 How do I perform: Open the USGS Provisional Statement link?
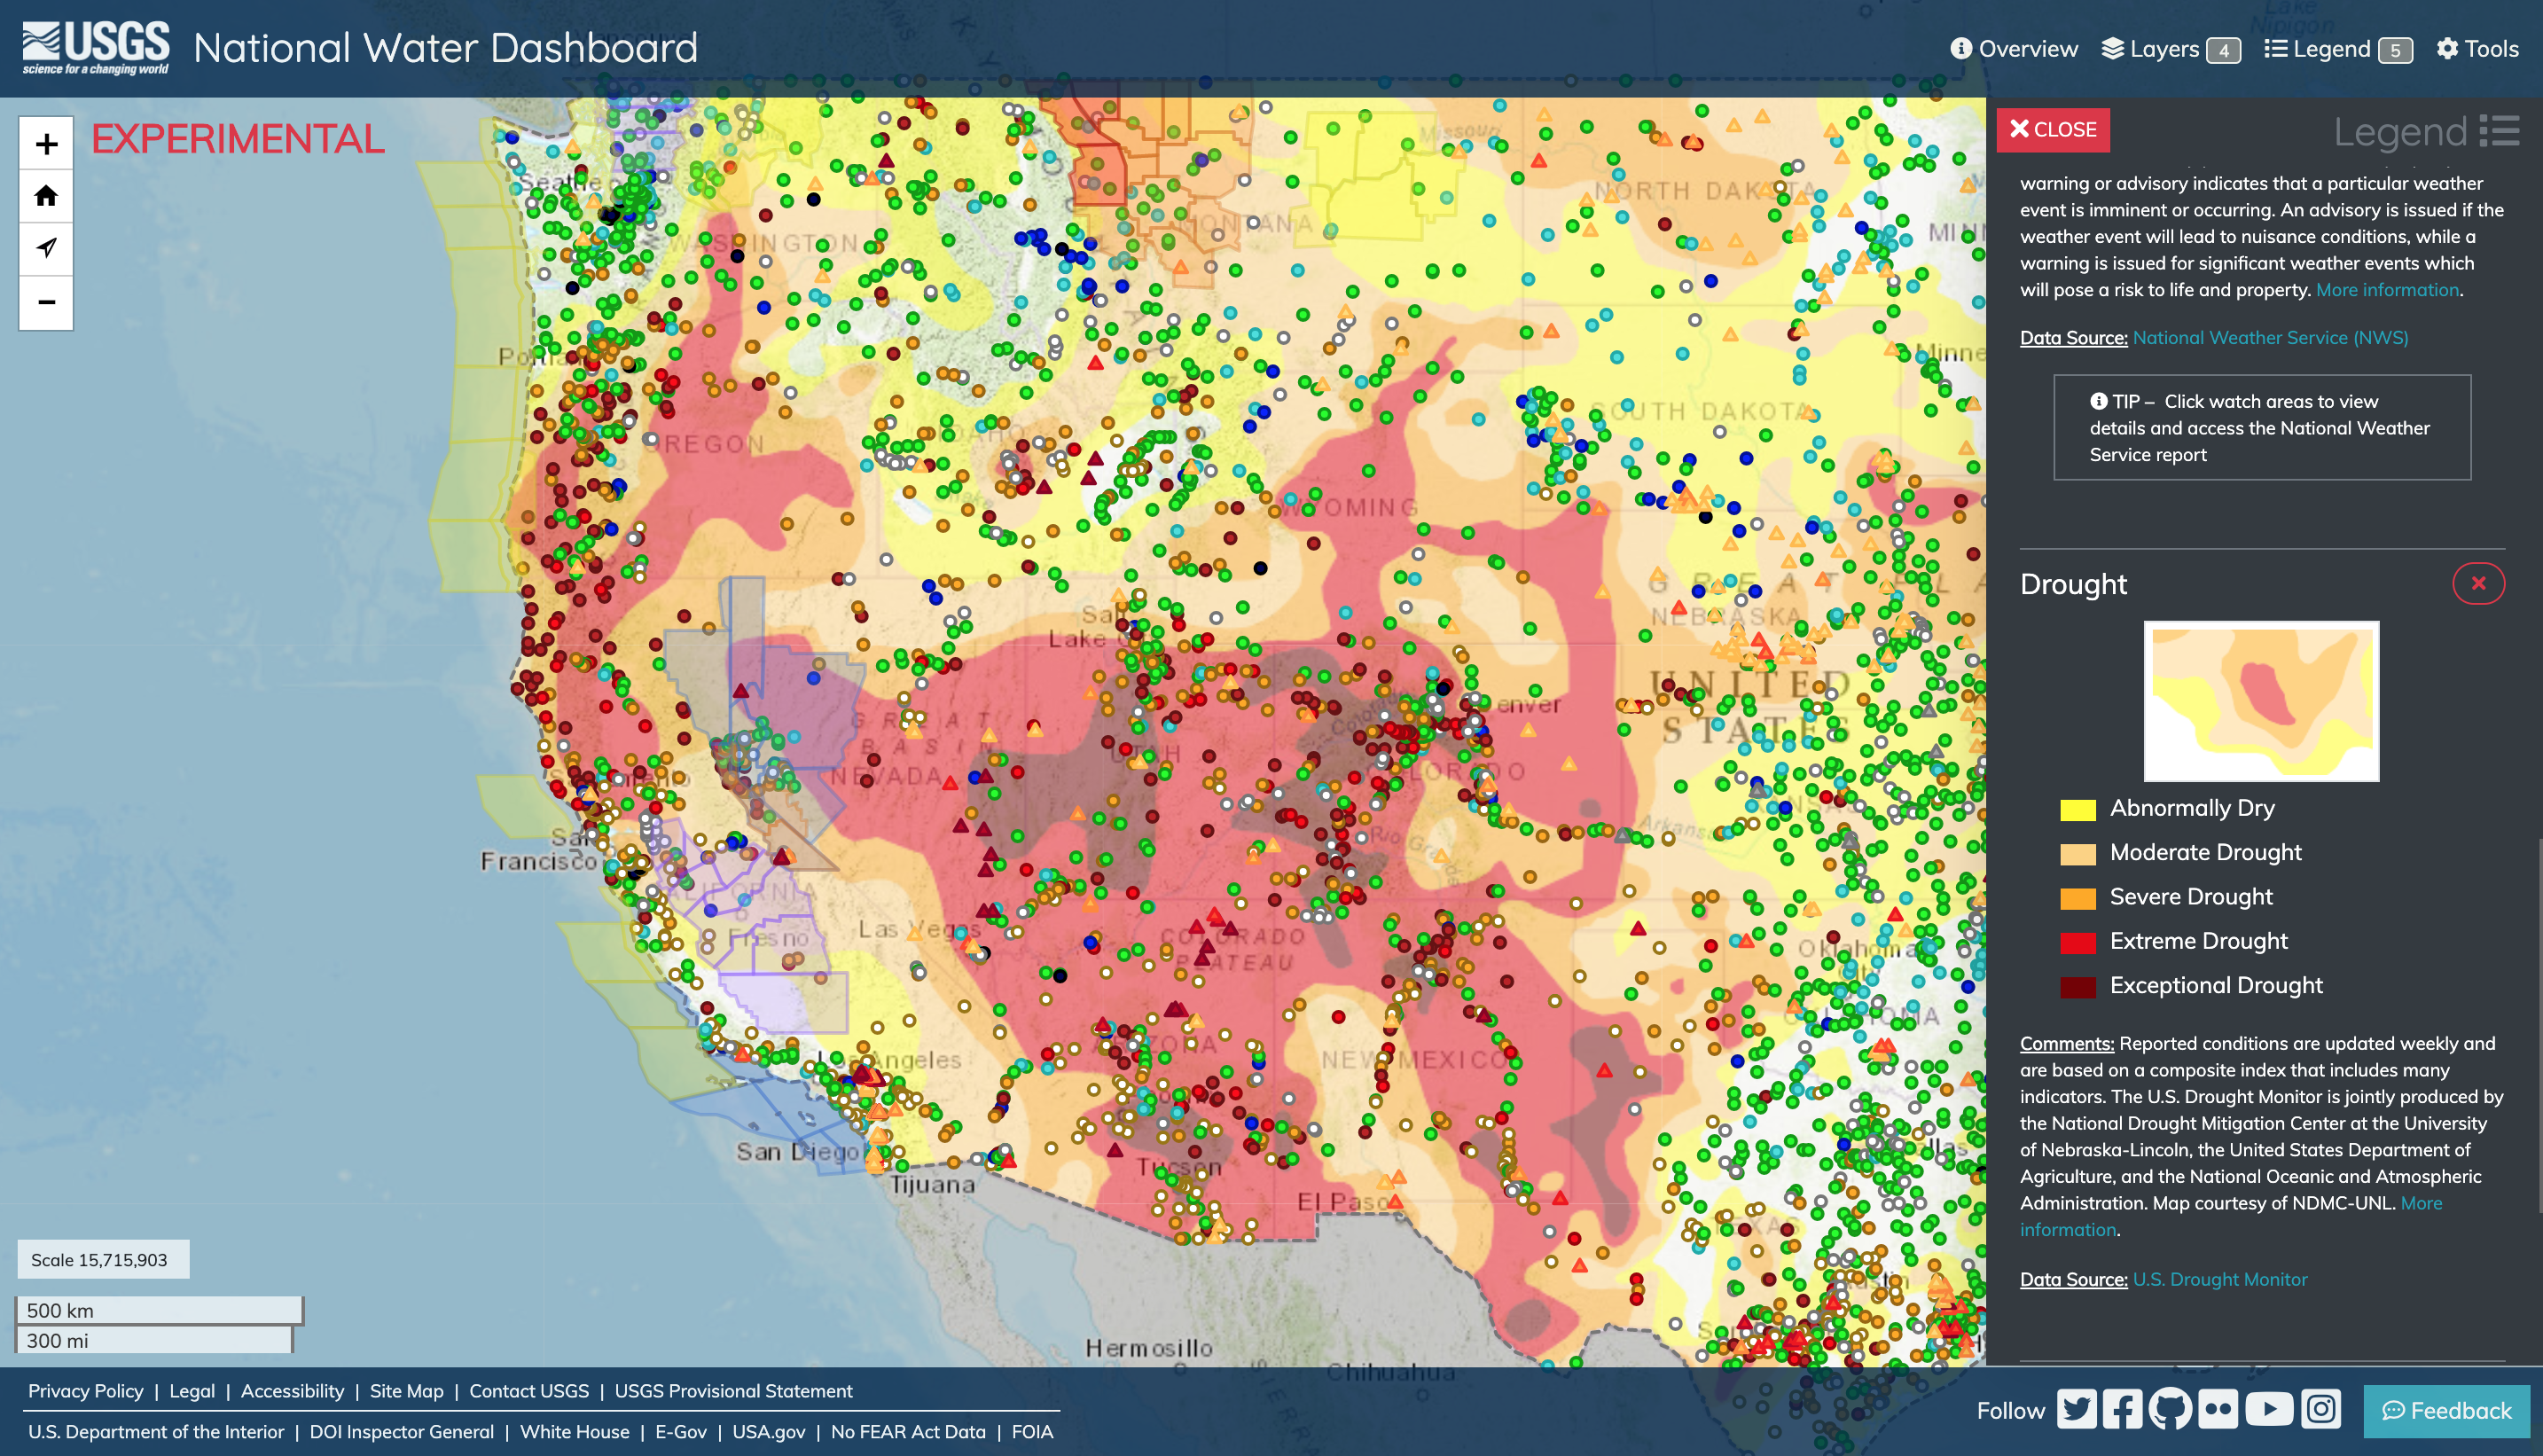tap(733, 1391)
